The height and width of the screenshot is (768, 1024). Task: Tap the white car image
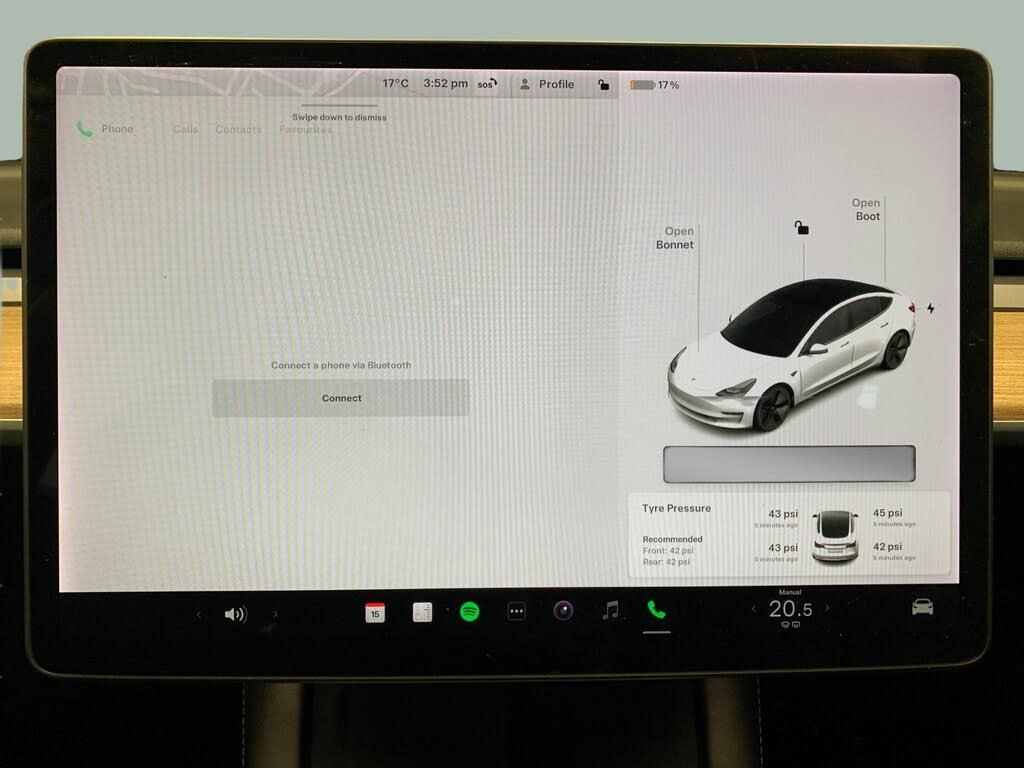(792, 355)
